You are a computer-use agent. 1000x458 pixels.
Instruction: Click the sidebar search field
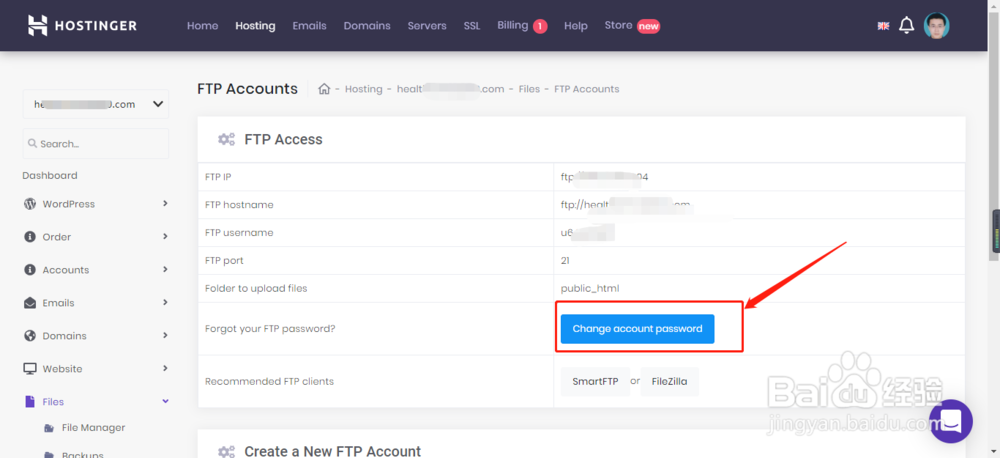coord(96,144)
